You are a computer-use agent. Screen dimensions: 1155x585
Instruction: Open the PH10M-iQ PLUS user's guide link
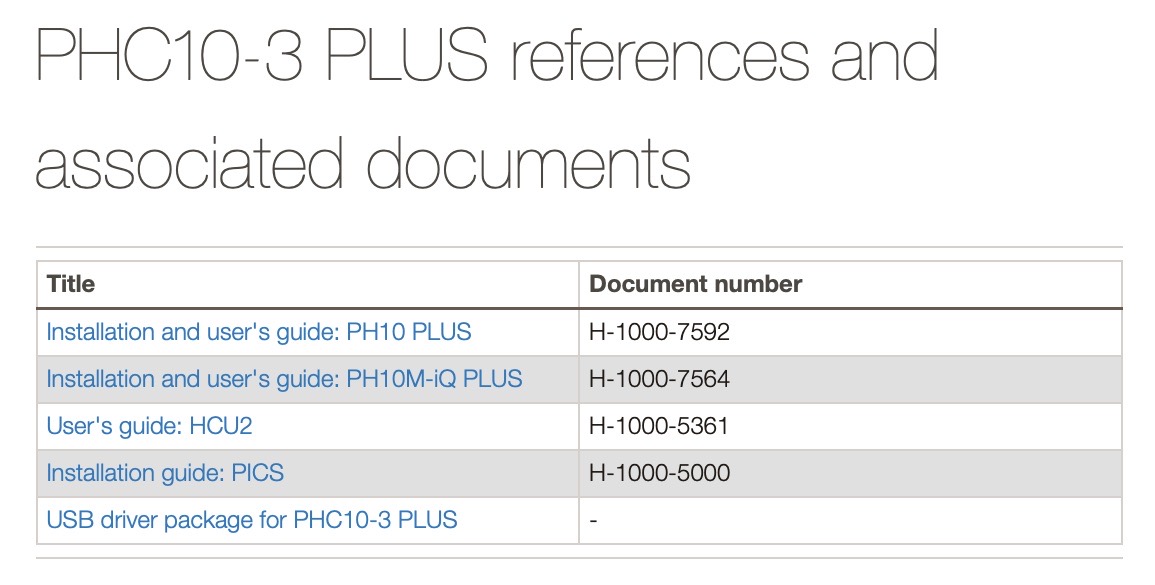(x=284, y=379)
